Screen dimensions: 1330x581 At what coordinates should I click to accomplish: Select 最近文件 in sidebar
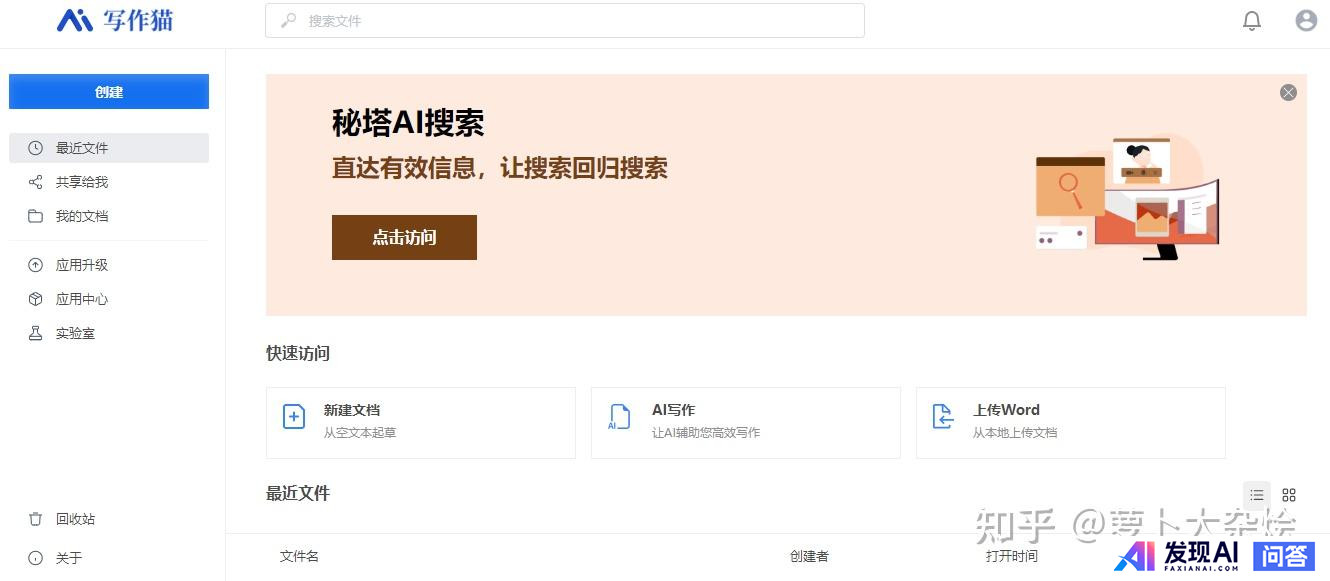(108, 148)
